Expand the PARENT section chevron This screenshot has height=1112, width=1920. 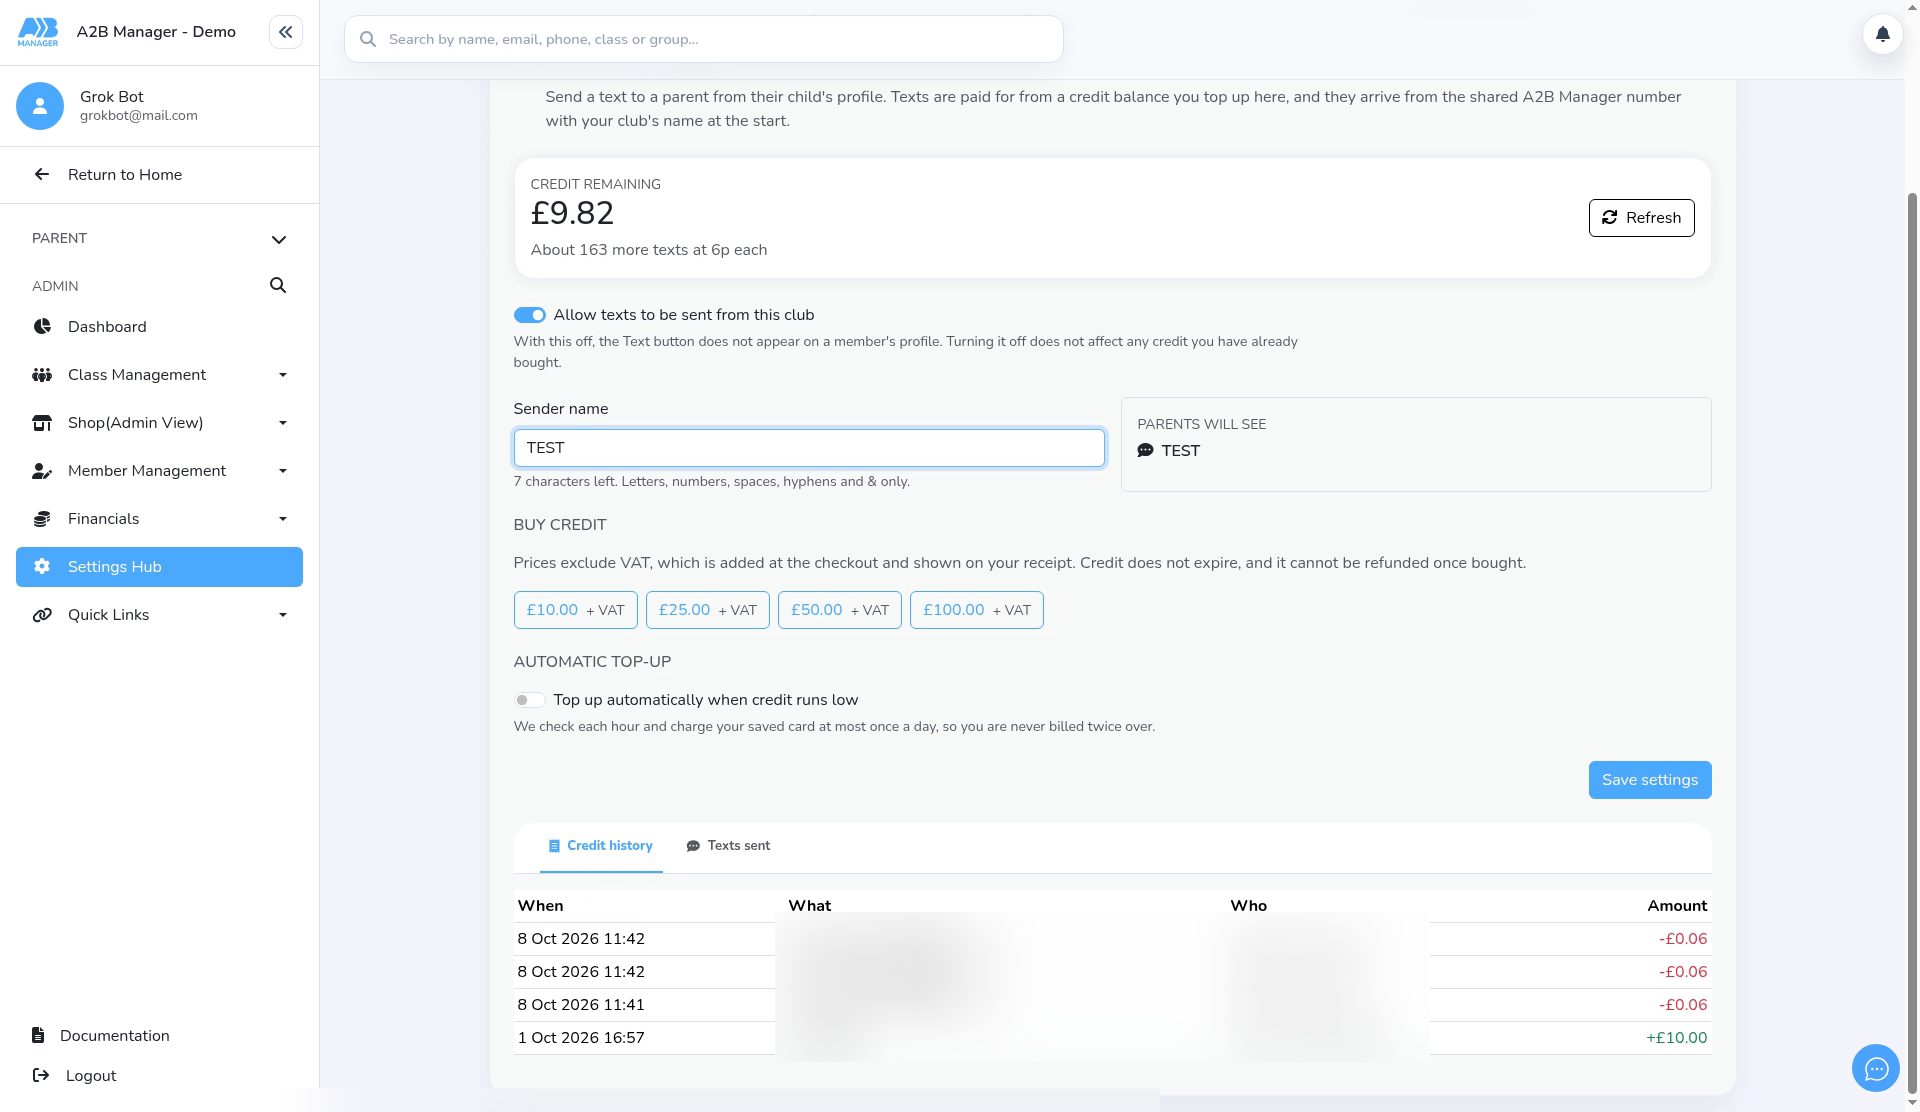click(279, 240)
